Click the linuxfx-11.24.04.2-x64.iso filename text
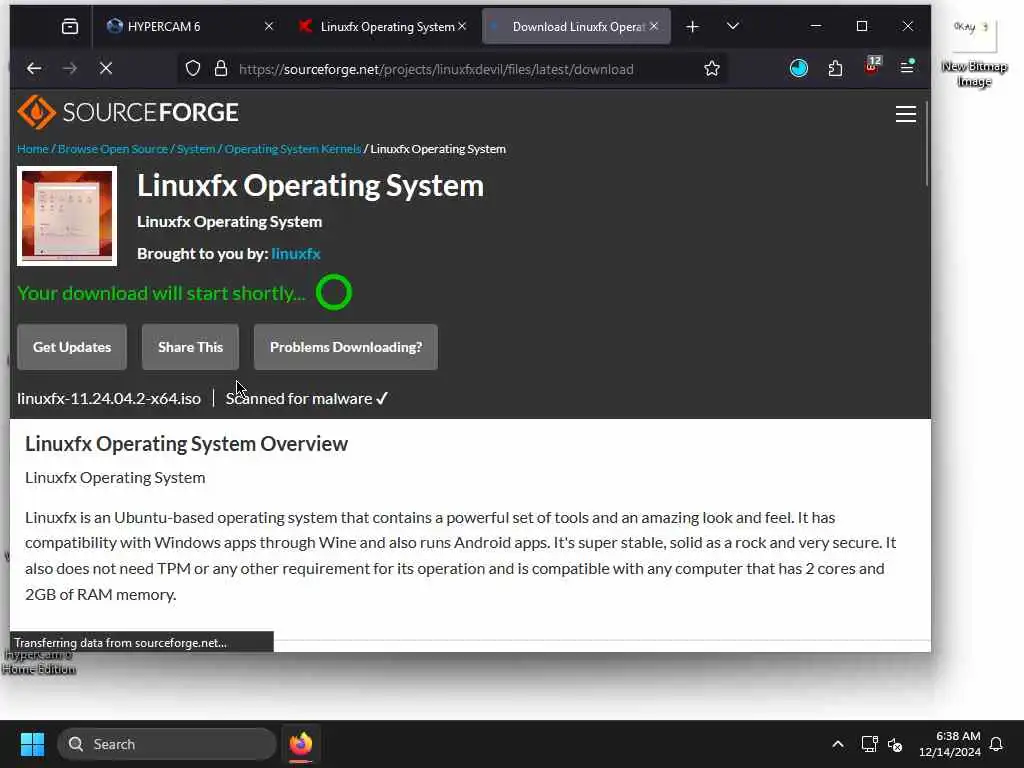 click(109, 398)
